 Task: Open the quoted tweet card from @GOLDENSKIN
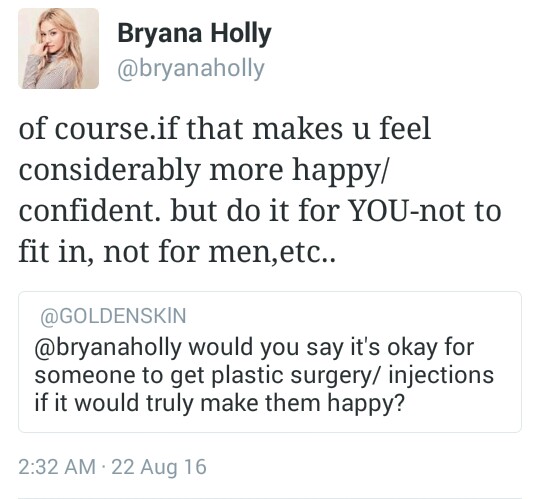[x=270, y=362]
